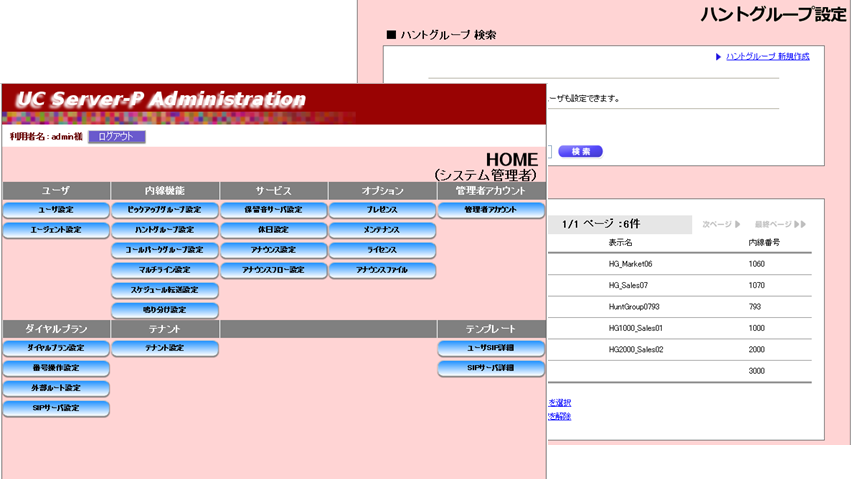Click the HOME page heading
This screenshot has width=852, height=479.
(x=511, y=160)
